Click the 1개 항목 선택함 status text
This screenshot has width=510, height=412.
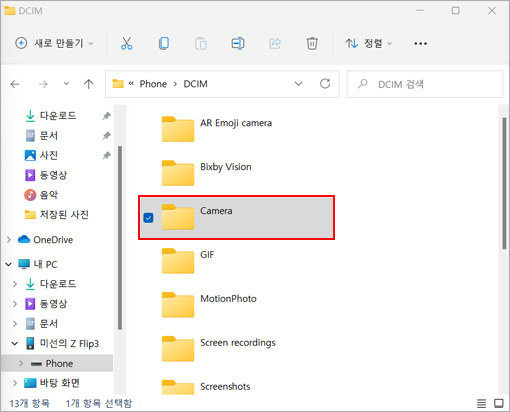point(99,404)
